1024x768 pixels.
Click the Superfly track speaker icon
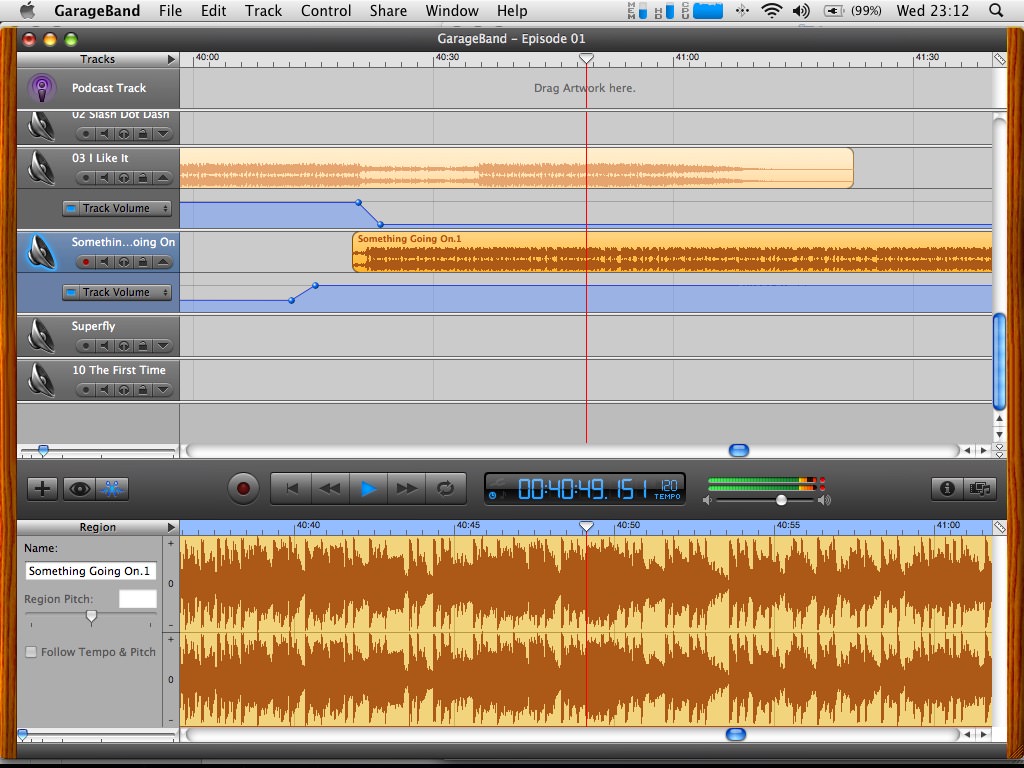tap(42, 335)
